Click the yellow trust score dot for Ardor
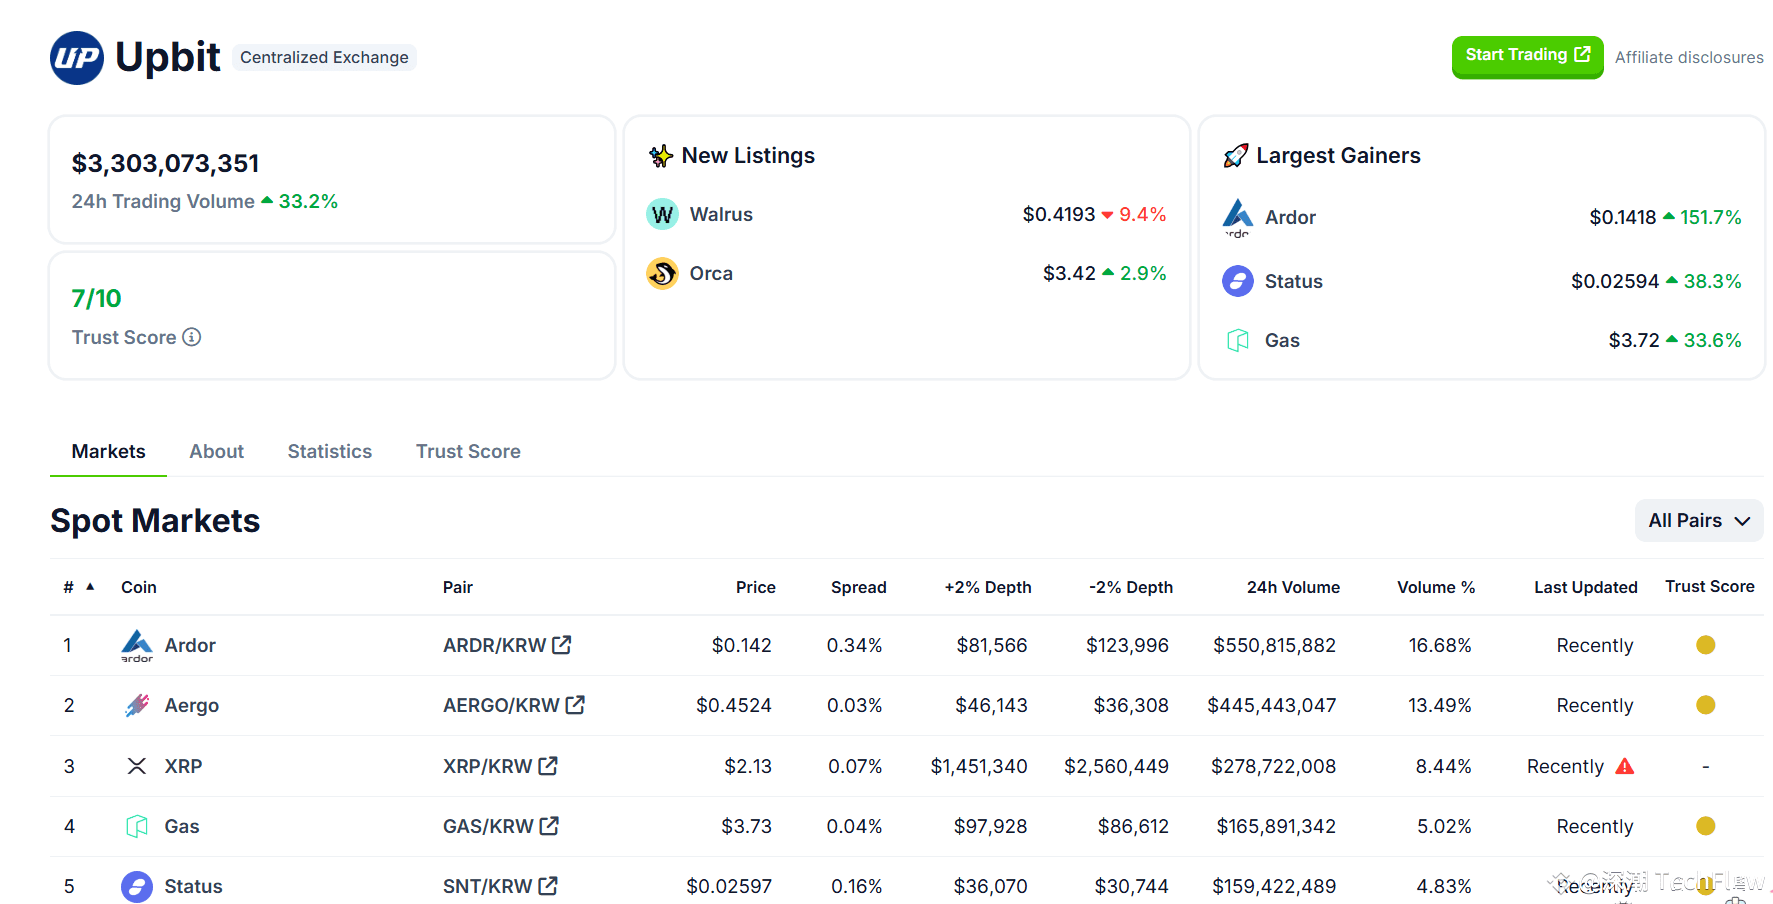1773x904 pixels. (1706, 645)
